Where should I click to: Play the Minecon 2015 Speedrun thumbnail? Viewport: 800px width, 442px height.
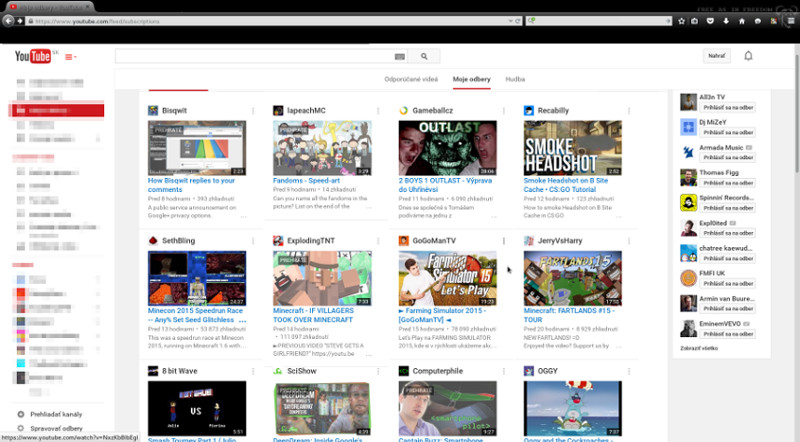(197, 278)
